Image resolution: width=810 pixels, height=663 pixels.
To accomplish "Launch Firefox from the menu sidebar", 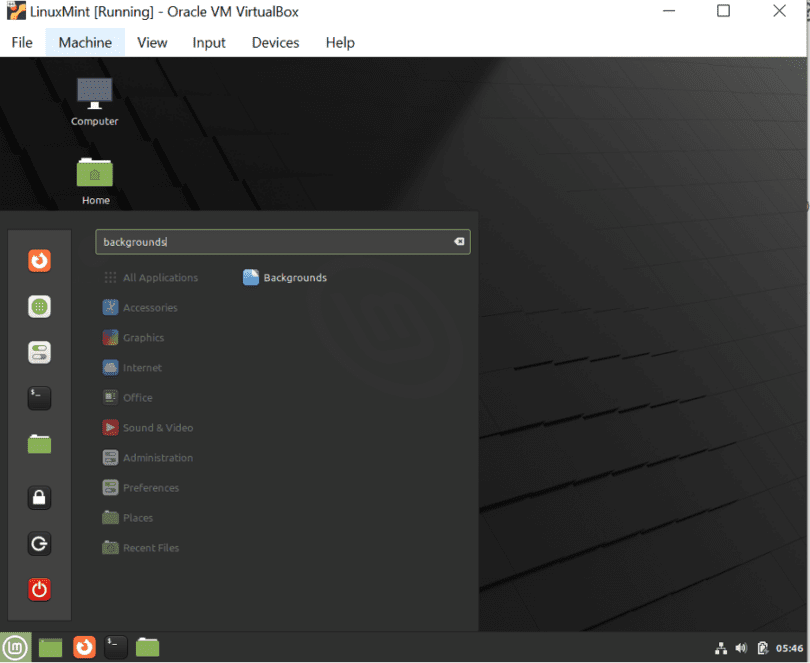I will [x=38, y=260].
